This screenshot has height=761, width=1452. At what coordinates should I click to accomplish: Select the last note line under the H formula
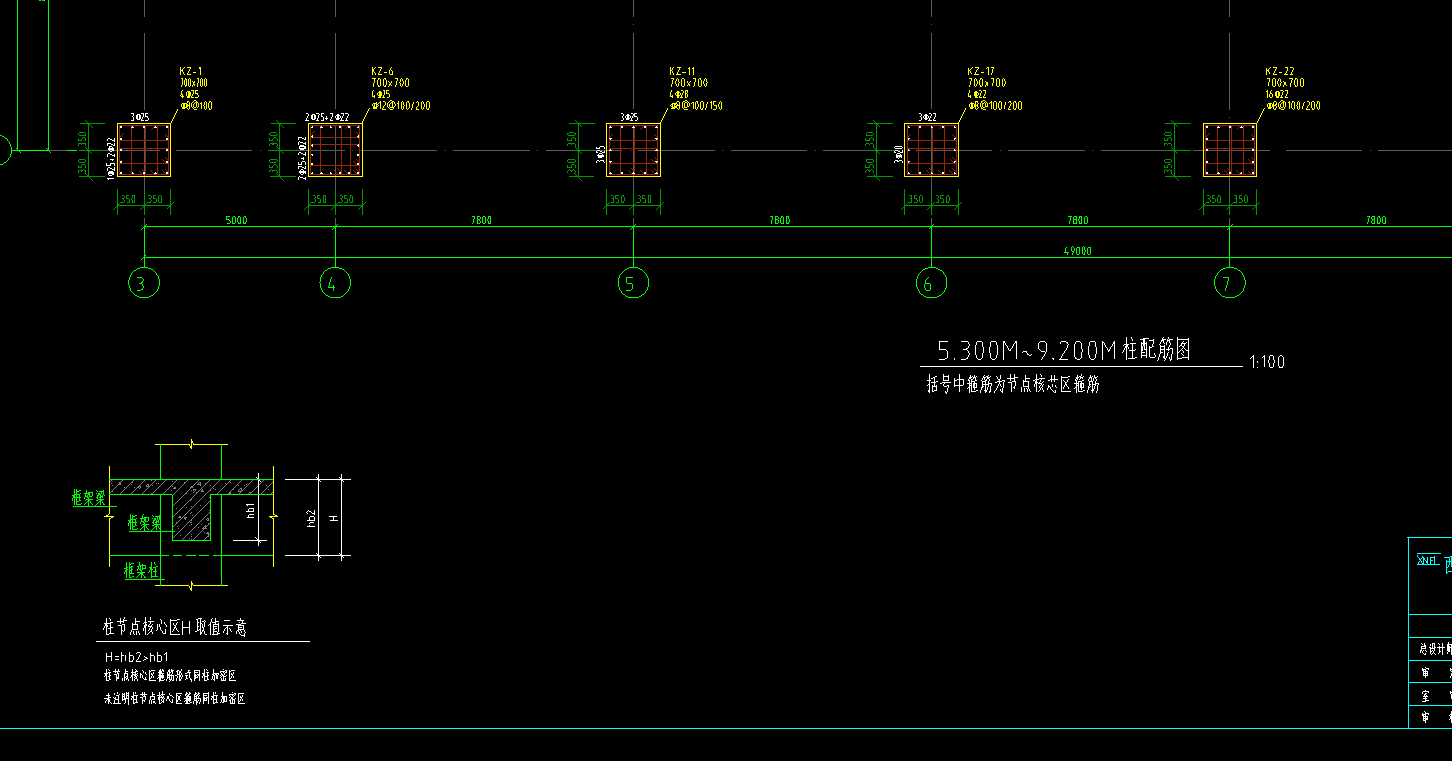[x=174, y=699]
